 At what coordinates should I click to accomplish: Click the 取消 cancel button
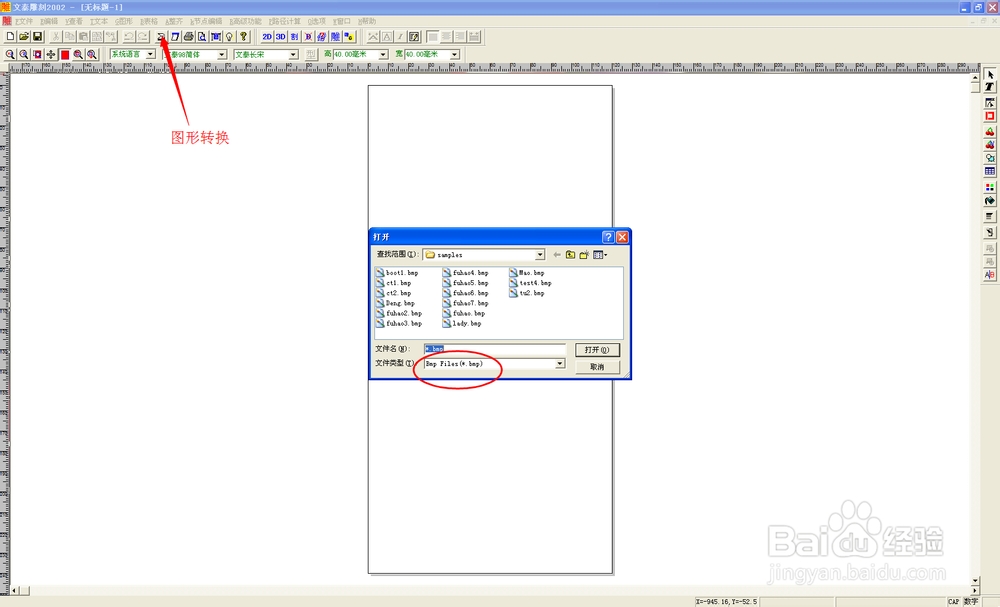click(597, 367)
